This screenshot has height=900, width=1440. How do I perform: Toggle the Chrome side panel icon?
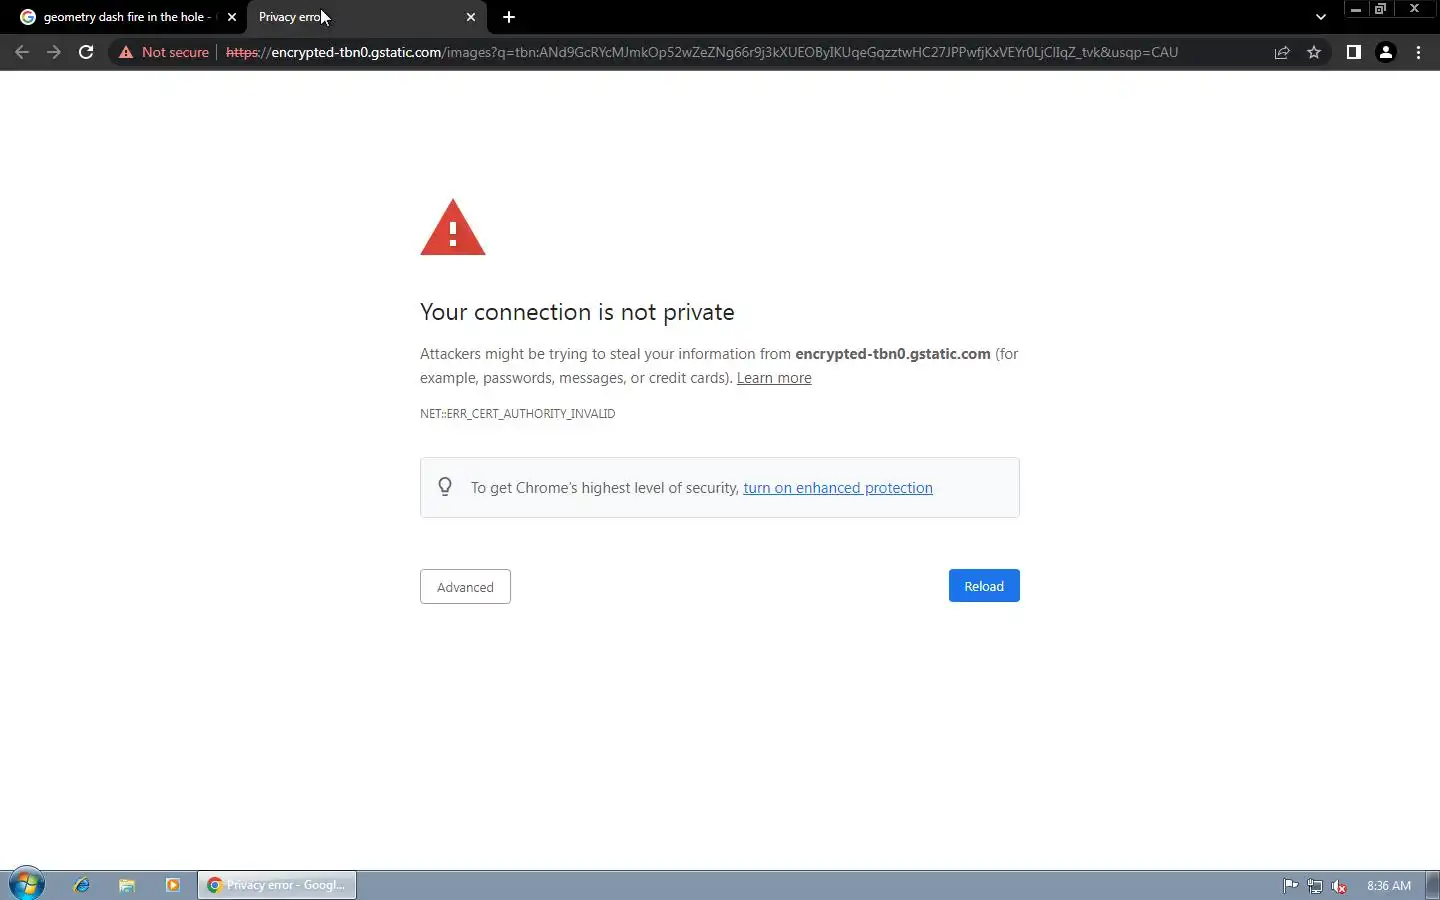pyautogui.click(x=1353, y=52)
